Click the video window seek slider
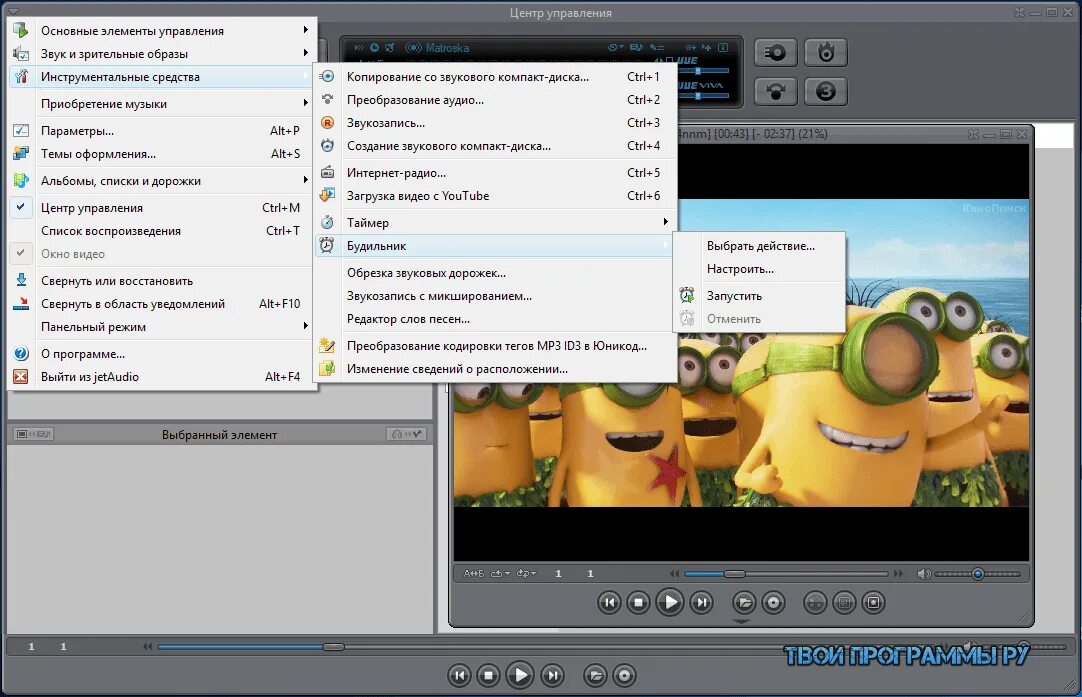Viewport: 1082px width, 697px height. pyautogui.click(x=786, y=573)
